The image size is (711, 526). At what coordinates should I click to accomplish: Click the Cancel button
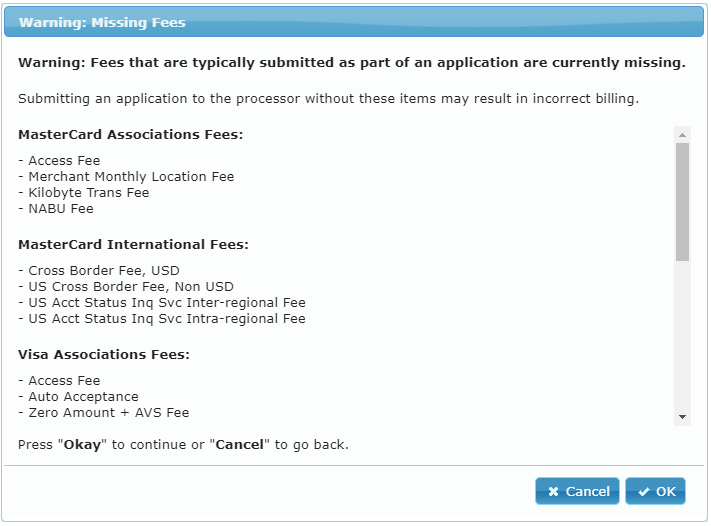pos(577,491)
